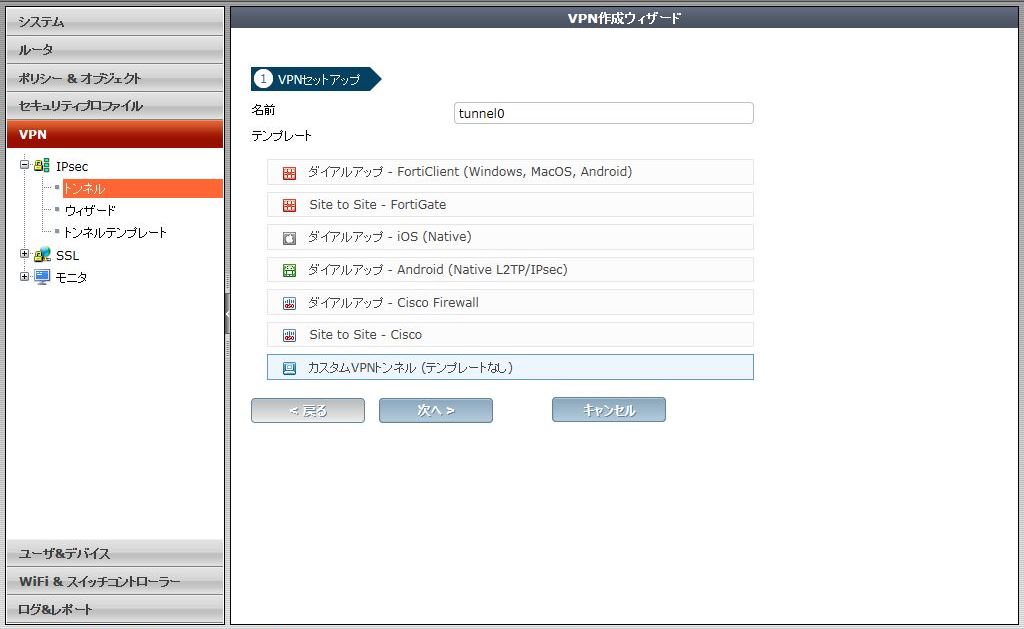Image resolution: width=1024 pixels, height=629 pixels.
Task: Open WiFi & スイッチコントローラー section
Action: 115,581
